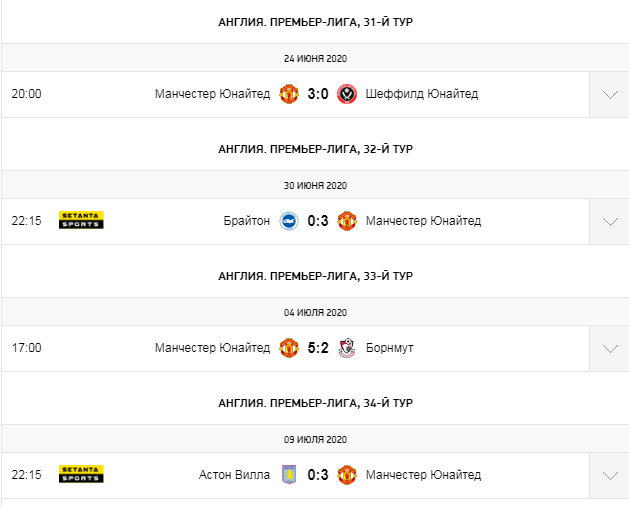629x507 pixels.
Task: Expand the Manchester United vs Sheffield United match
Action: (609, 95)
